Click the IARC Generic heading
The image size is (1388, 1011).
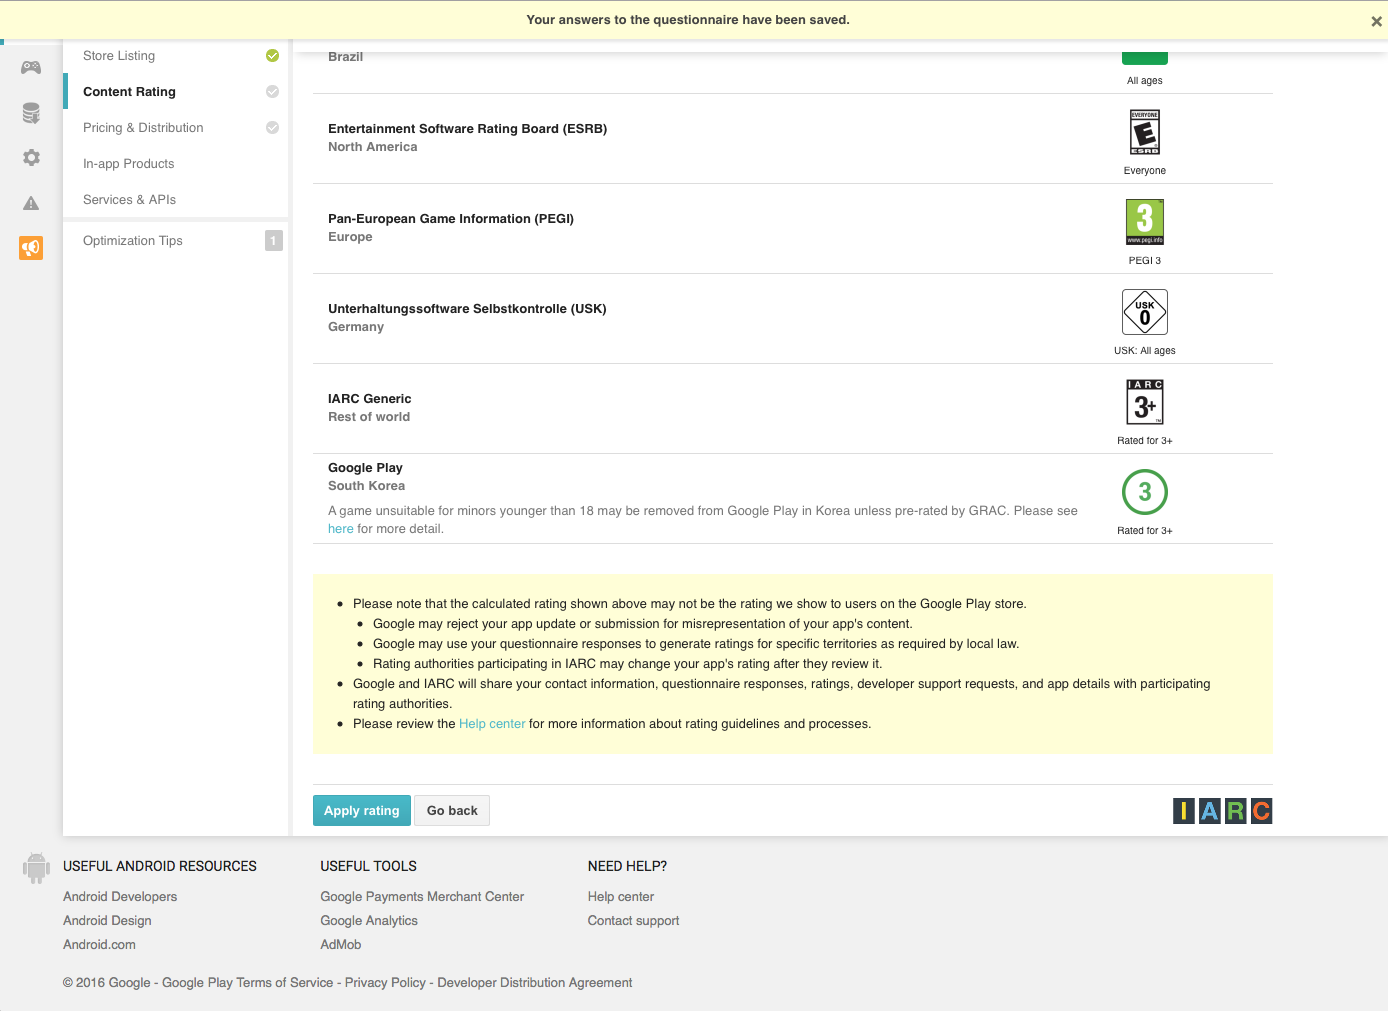click(x=370, y=399)
